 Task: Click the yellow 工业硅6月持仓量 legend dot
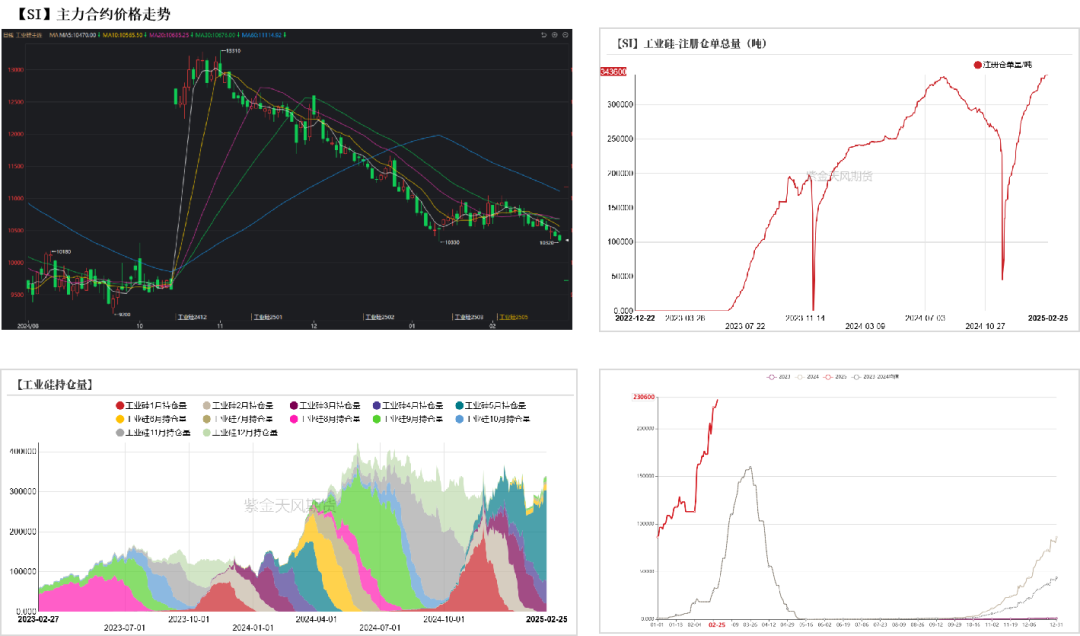click(x=120, y=419)
